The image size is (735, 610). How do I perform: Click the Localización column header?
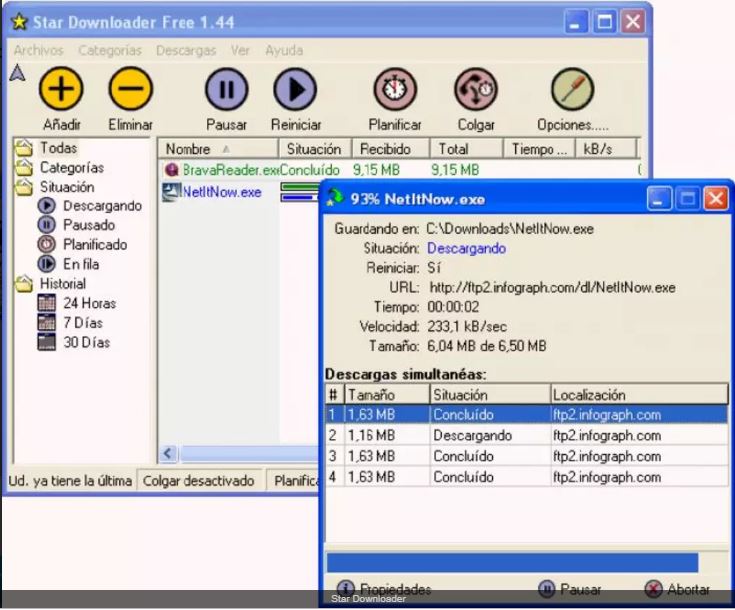pyautogui.click(x=639, y=395)
